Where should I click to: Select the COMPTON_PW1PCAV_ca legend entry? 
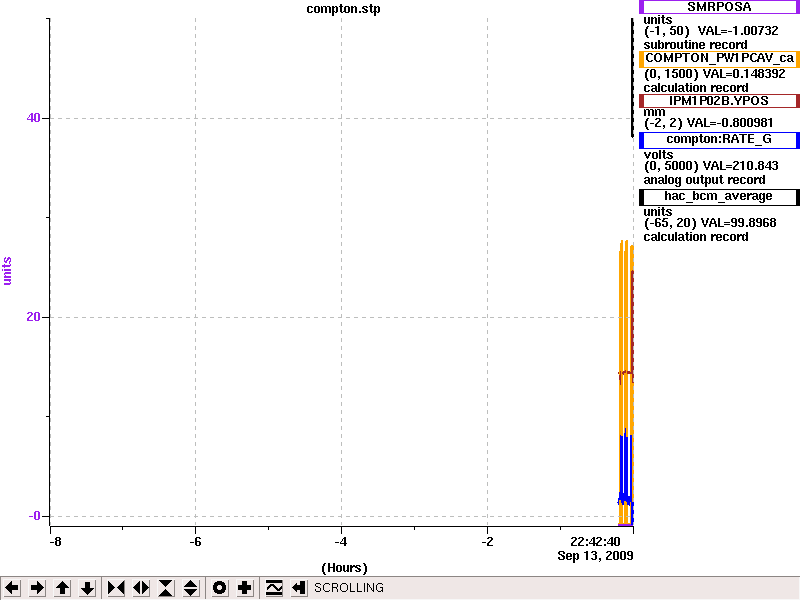[x=719, y=58]
